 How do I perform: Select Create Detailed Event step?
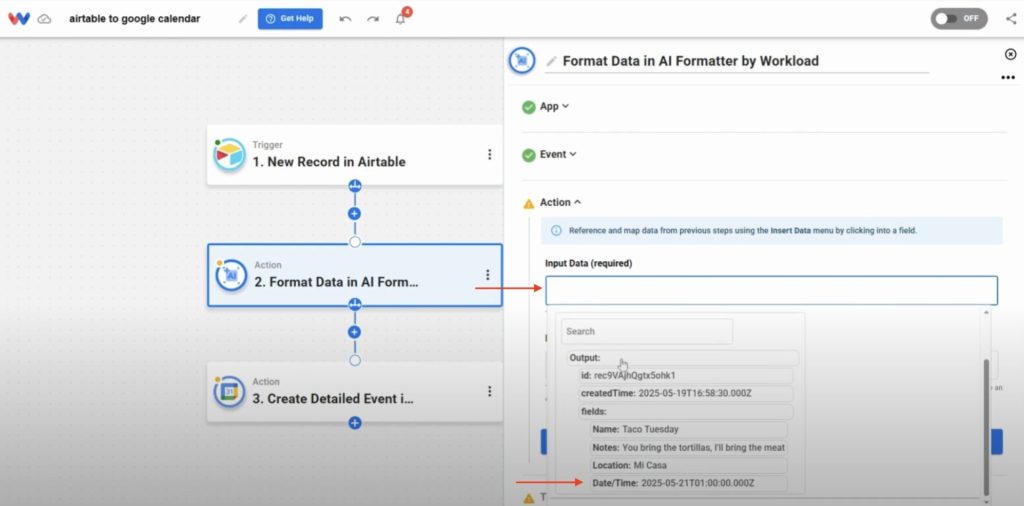click(x=355, y=392)
